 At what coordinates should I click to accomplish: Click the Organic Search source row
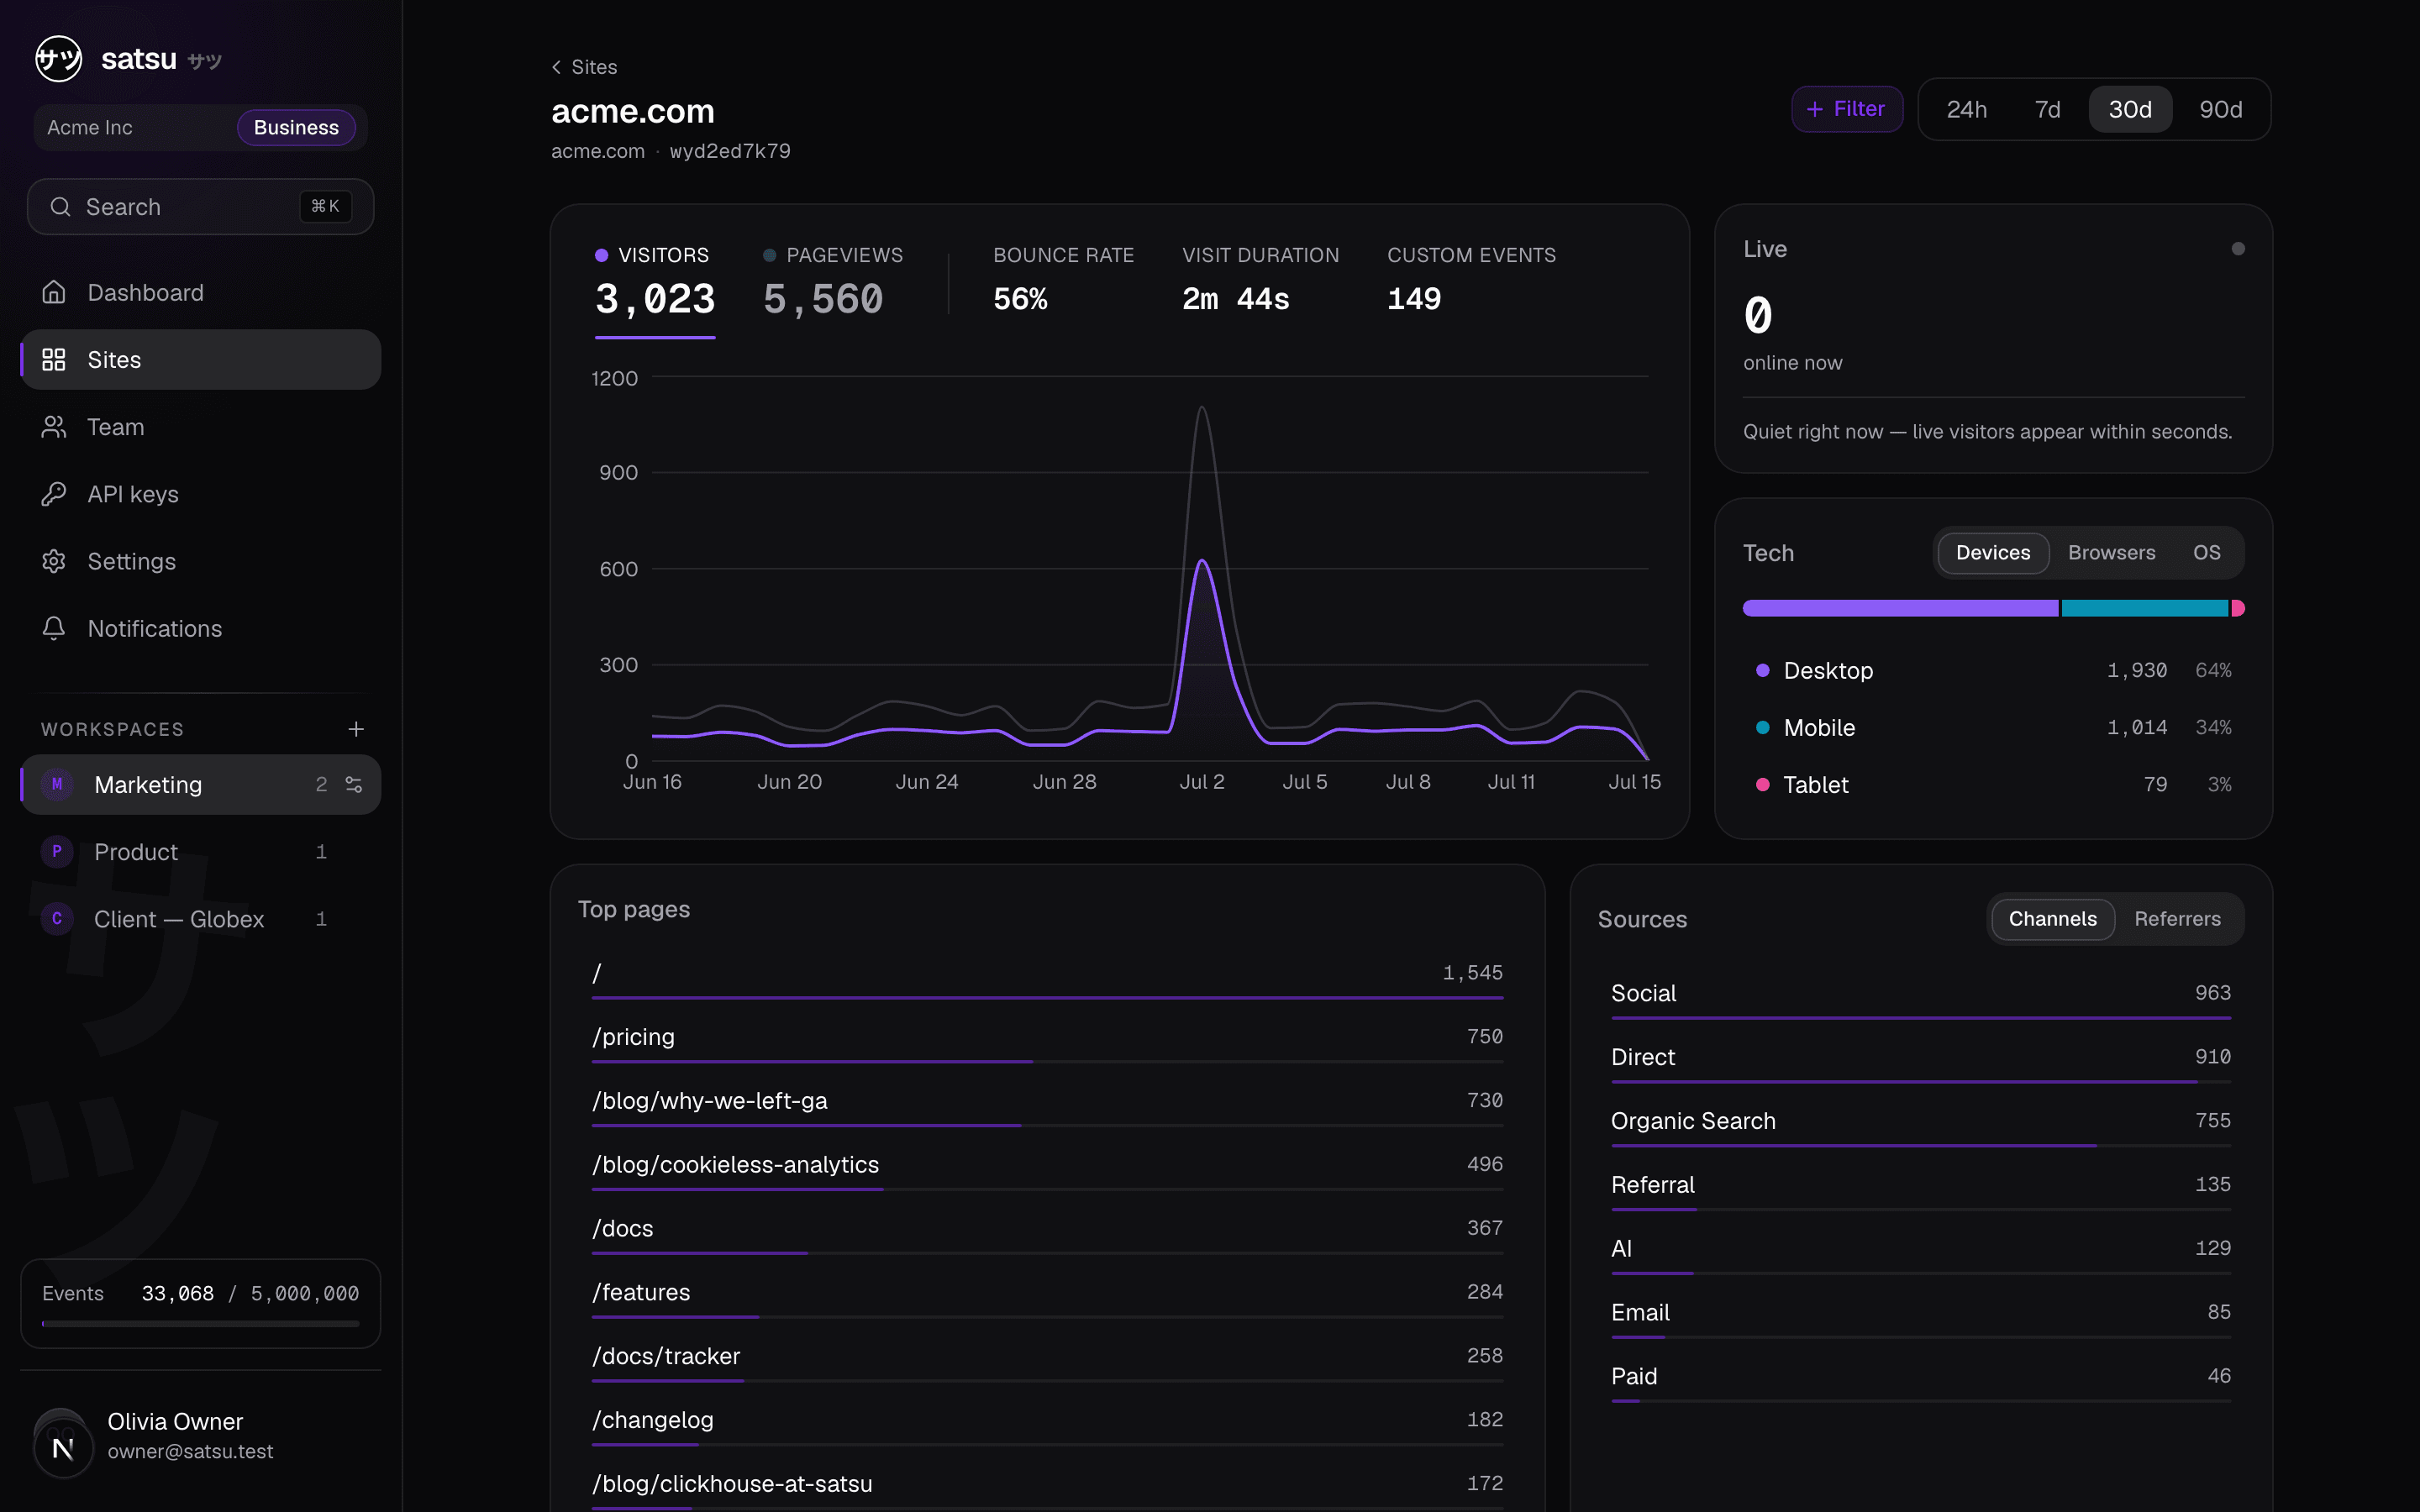pyautogui.click(x=1921, y=1125)
